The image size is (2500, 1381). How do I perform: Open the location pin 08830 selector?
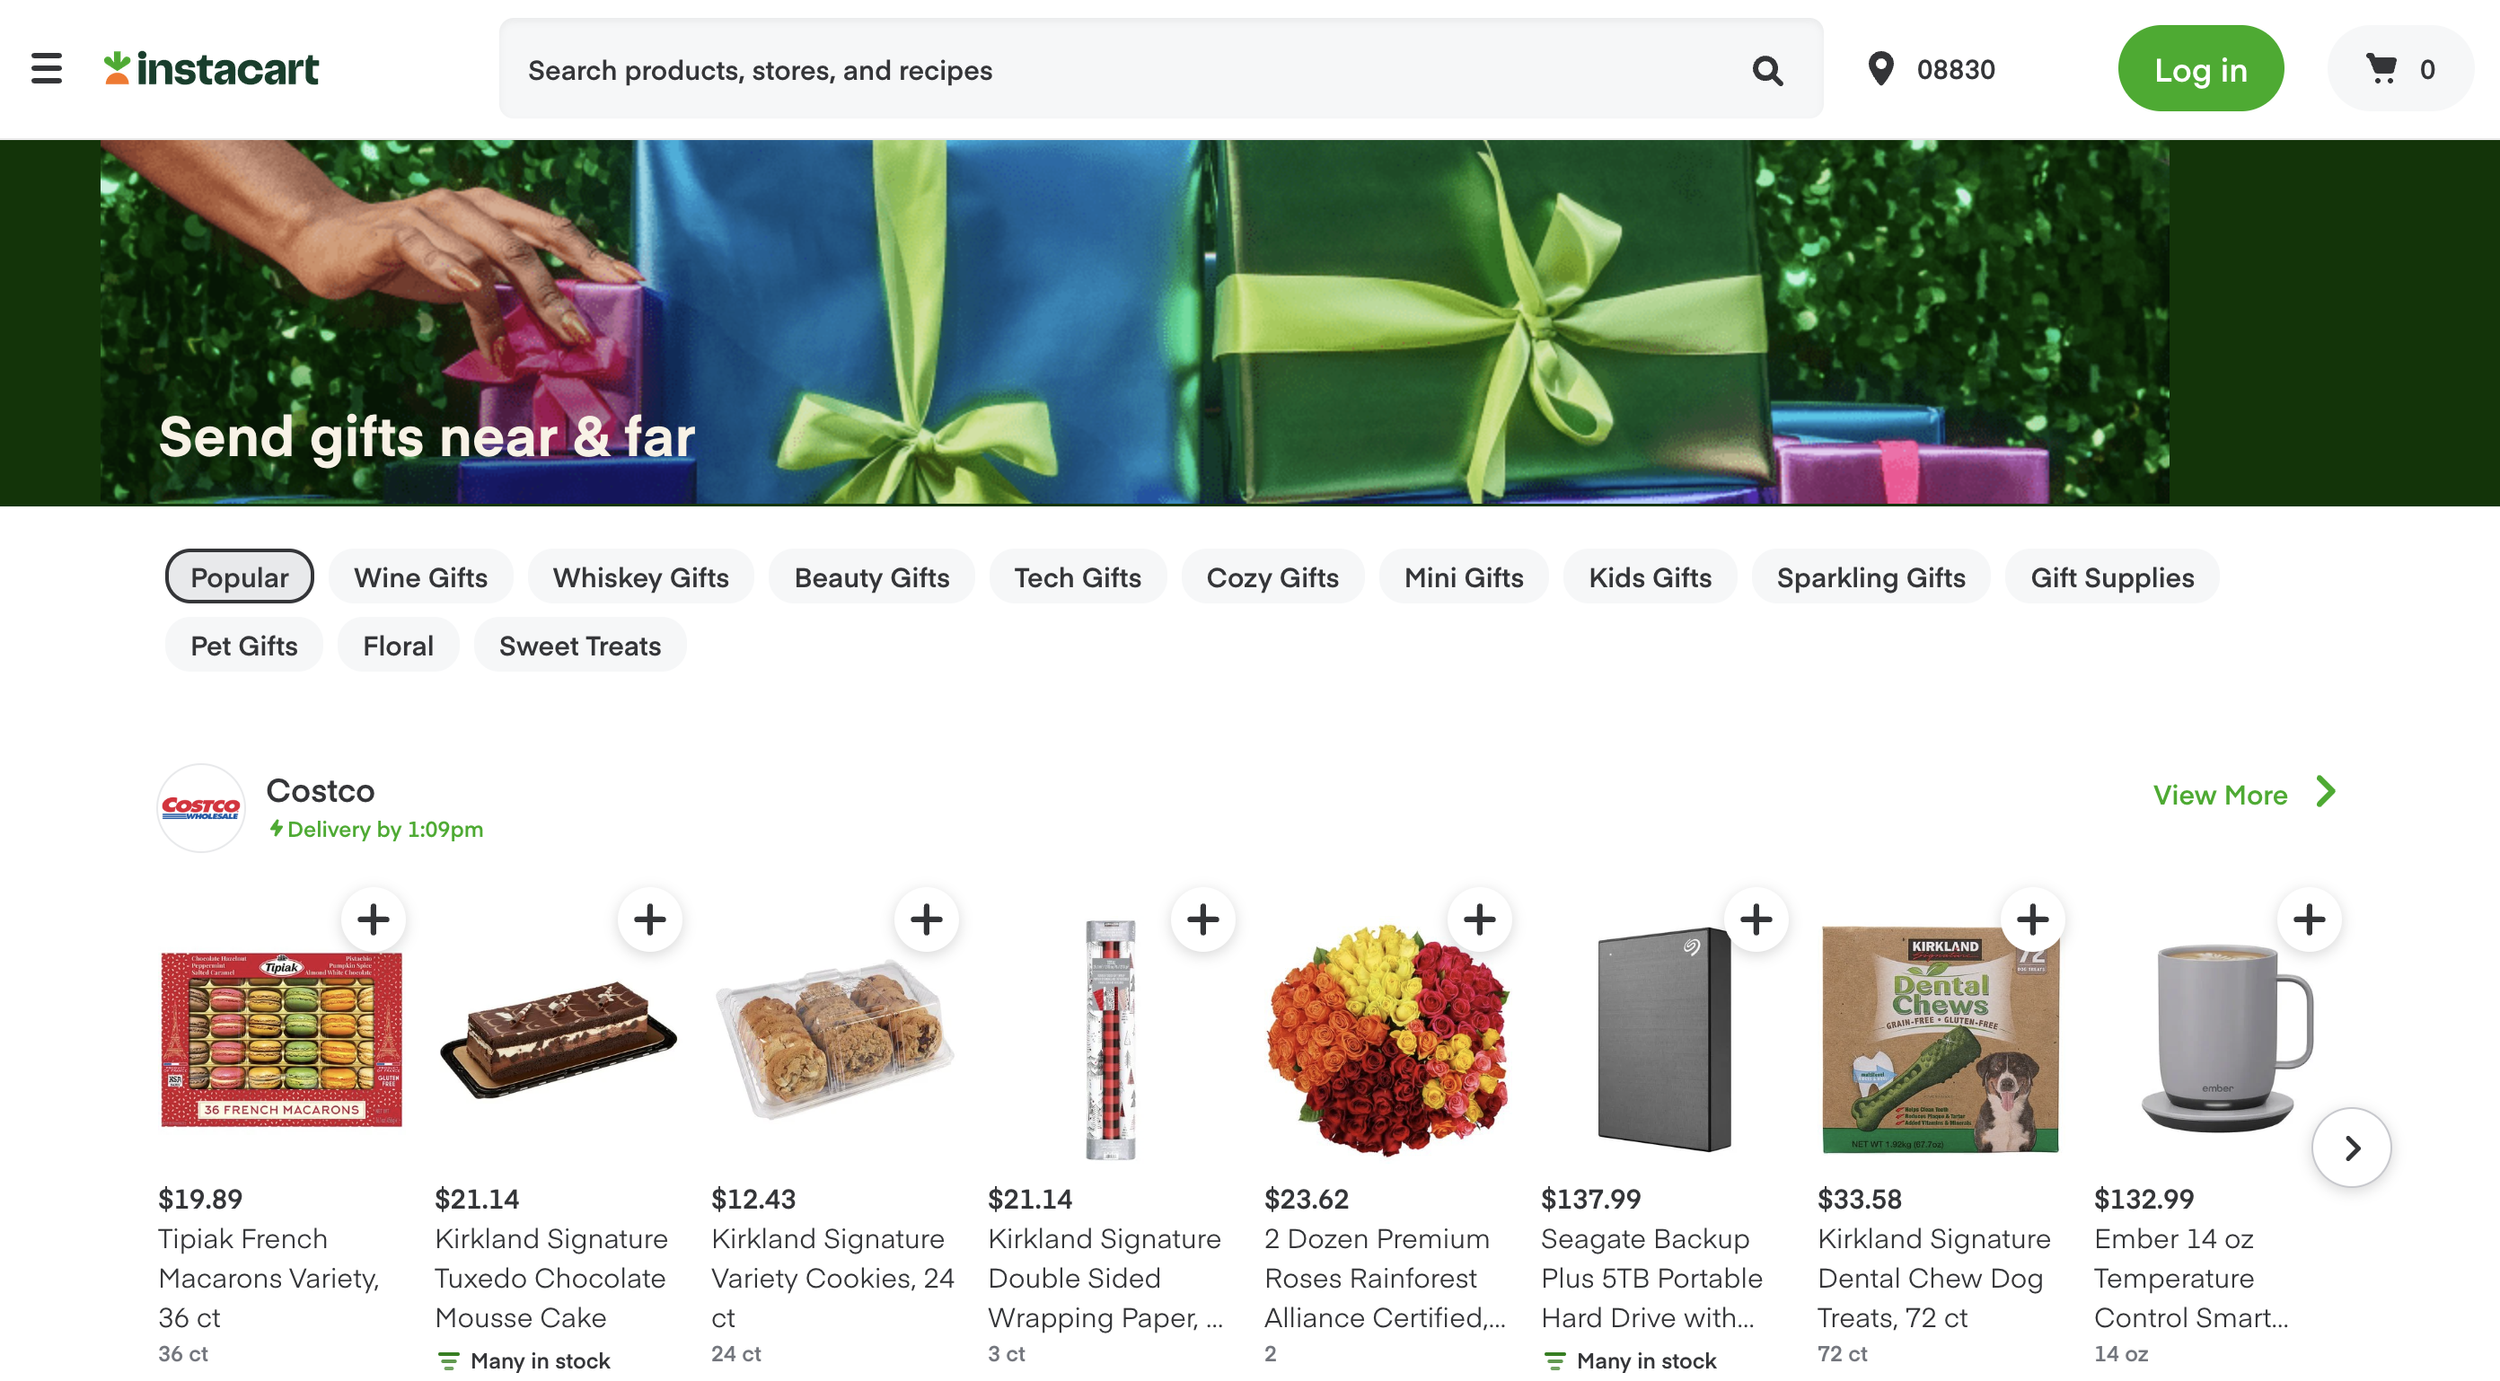[x=1931, y=69]
